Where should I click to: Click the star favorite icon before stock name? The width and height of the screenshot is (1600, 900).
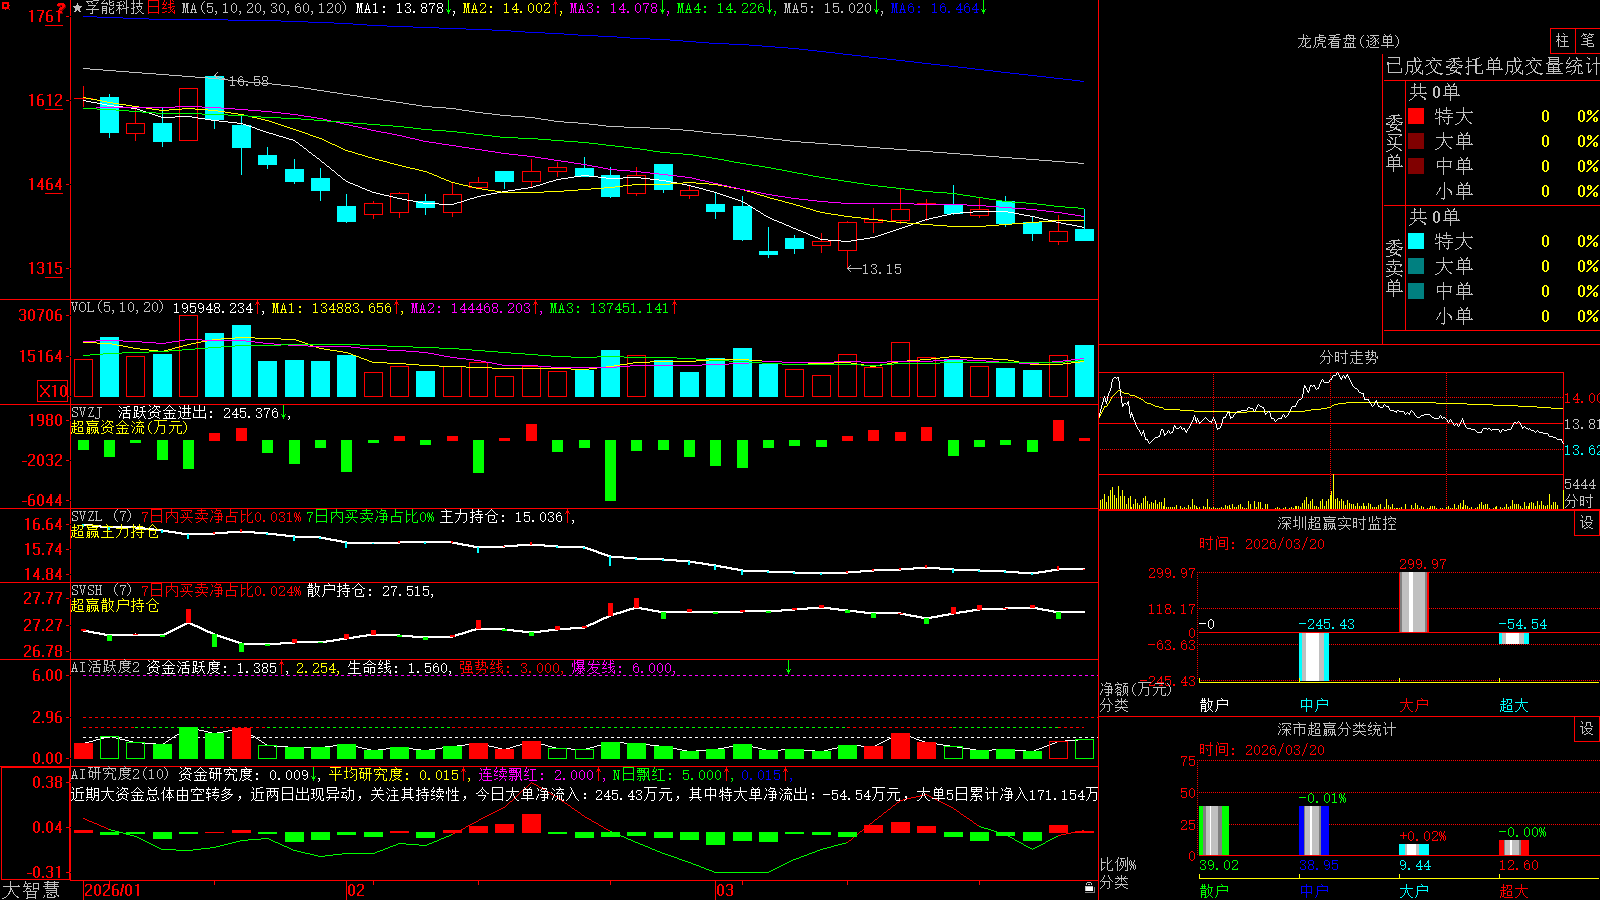coord(77,8)
